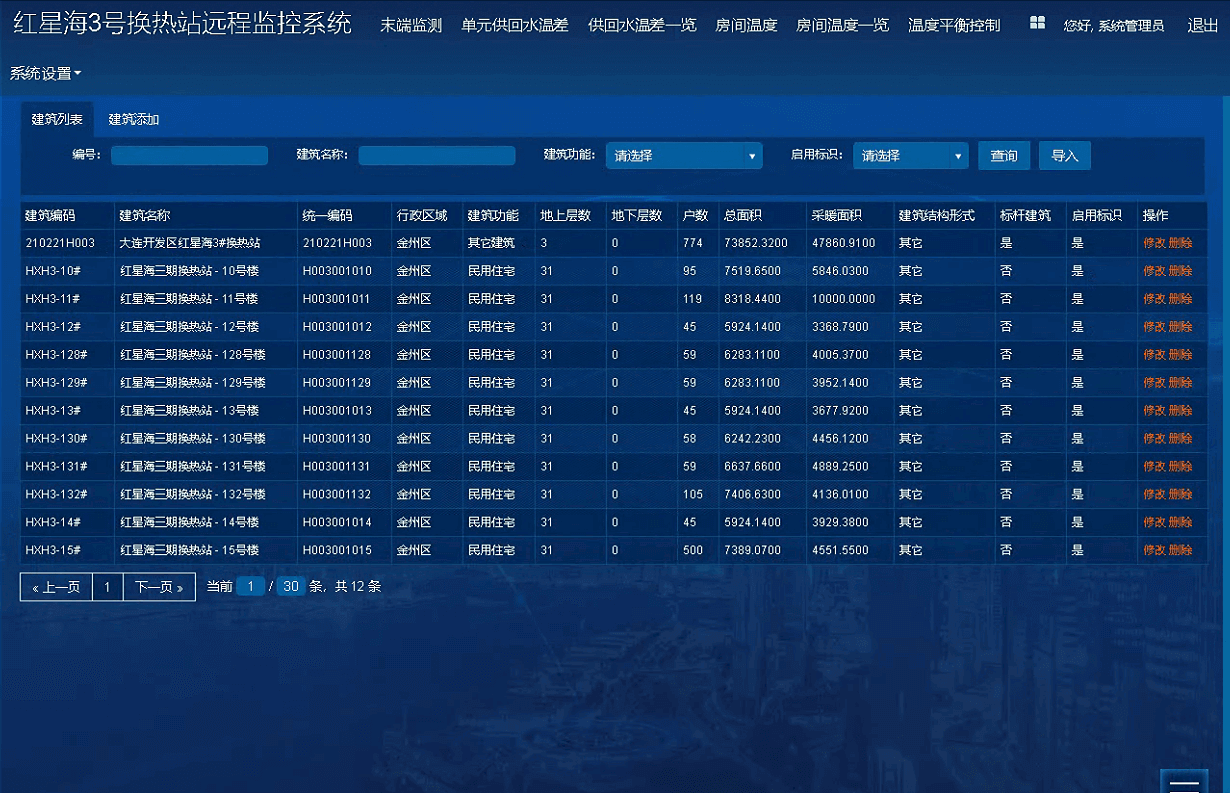
Task: Open the 启用标识 select dropdown
Action: click(909, 156)
